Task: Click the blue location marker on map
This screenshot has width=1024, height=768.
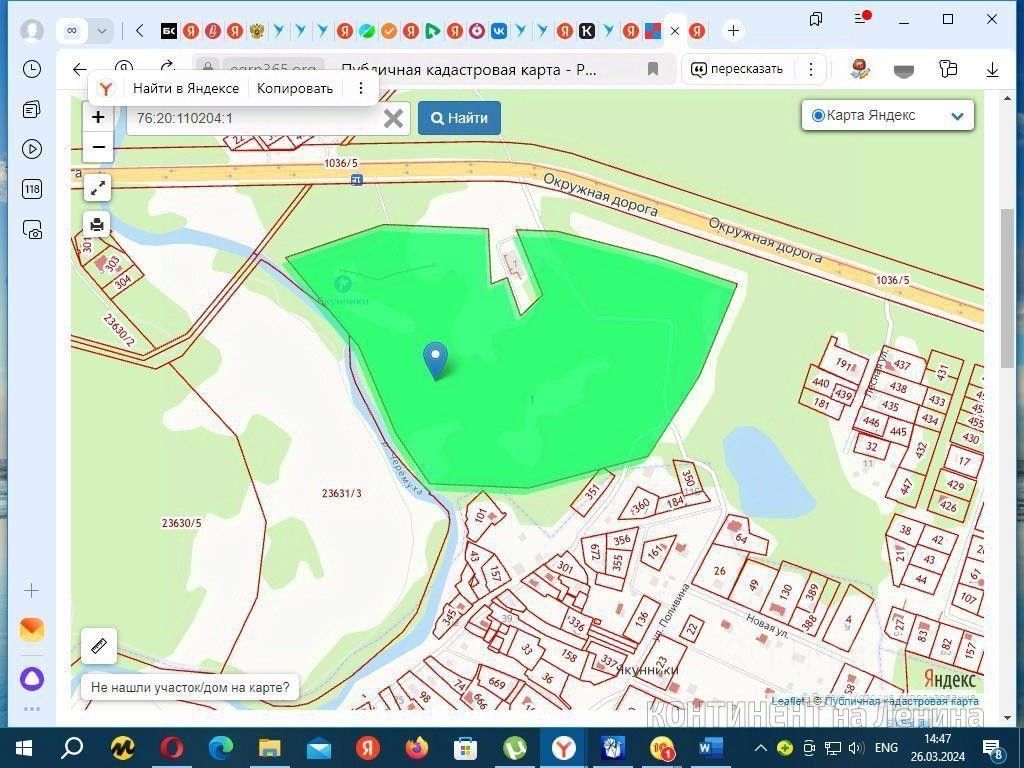Action: [x=435, y=359]
